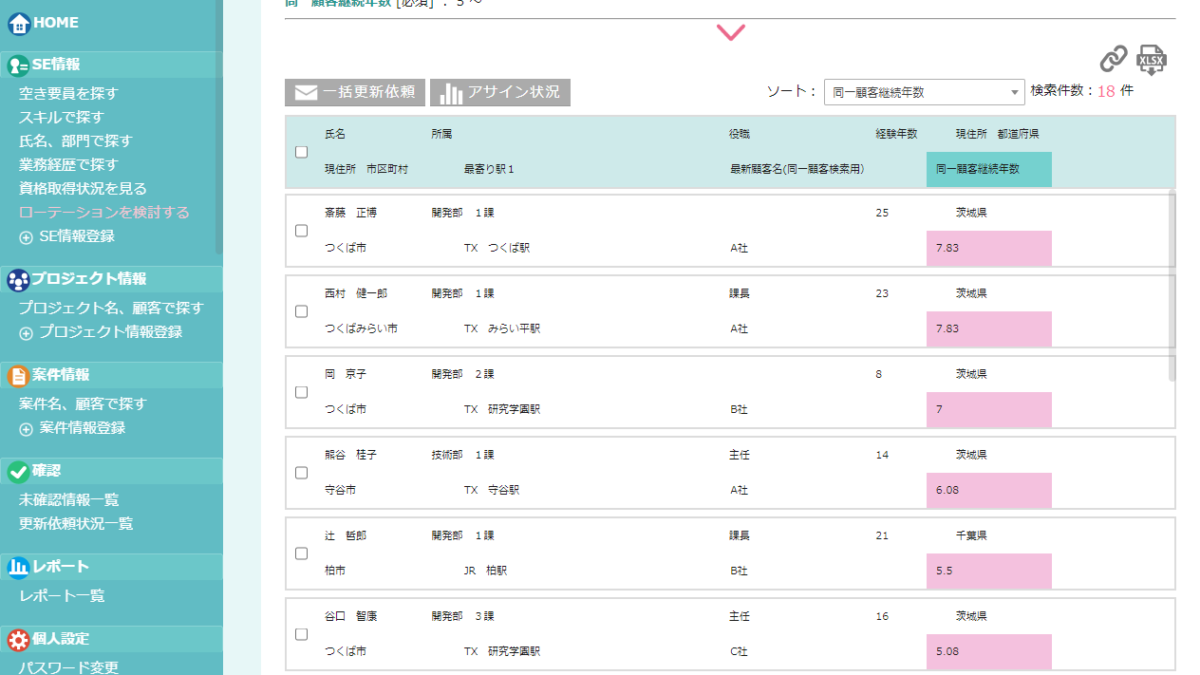This screenshot has height=675, width=1200.
Task: Toggle the select-all checkbox in table header
Action: coord(302,152)
